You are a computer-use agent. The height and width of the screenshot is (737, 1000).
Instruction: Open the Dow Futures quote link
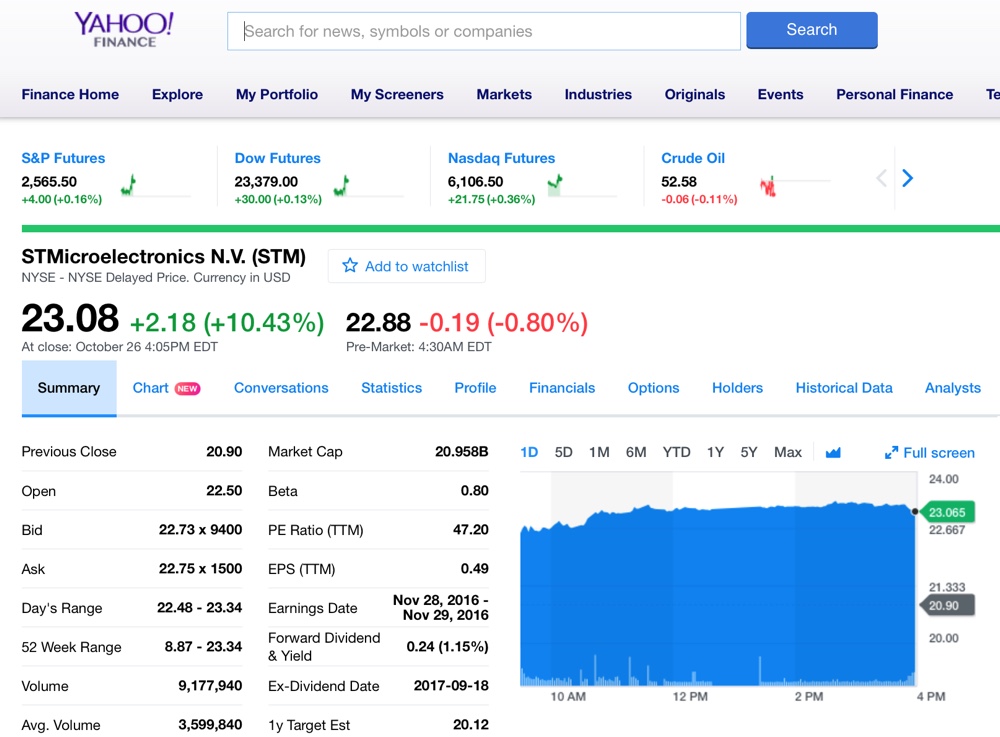[x=277, y=158]
